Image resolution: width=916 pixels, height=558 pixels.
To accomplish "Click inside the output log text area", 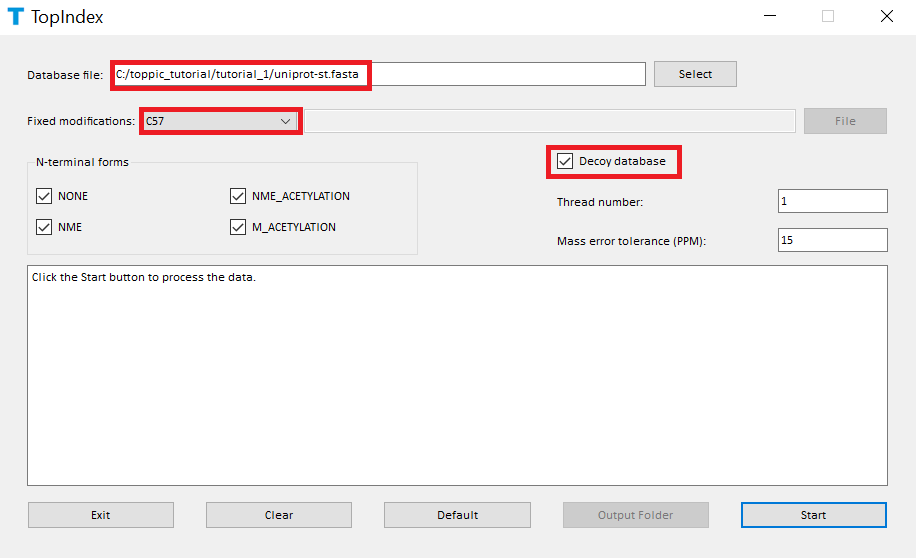I will click(x=457, y=380).
